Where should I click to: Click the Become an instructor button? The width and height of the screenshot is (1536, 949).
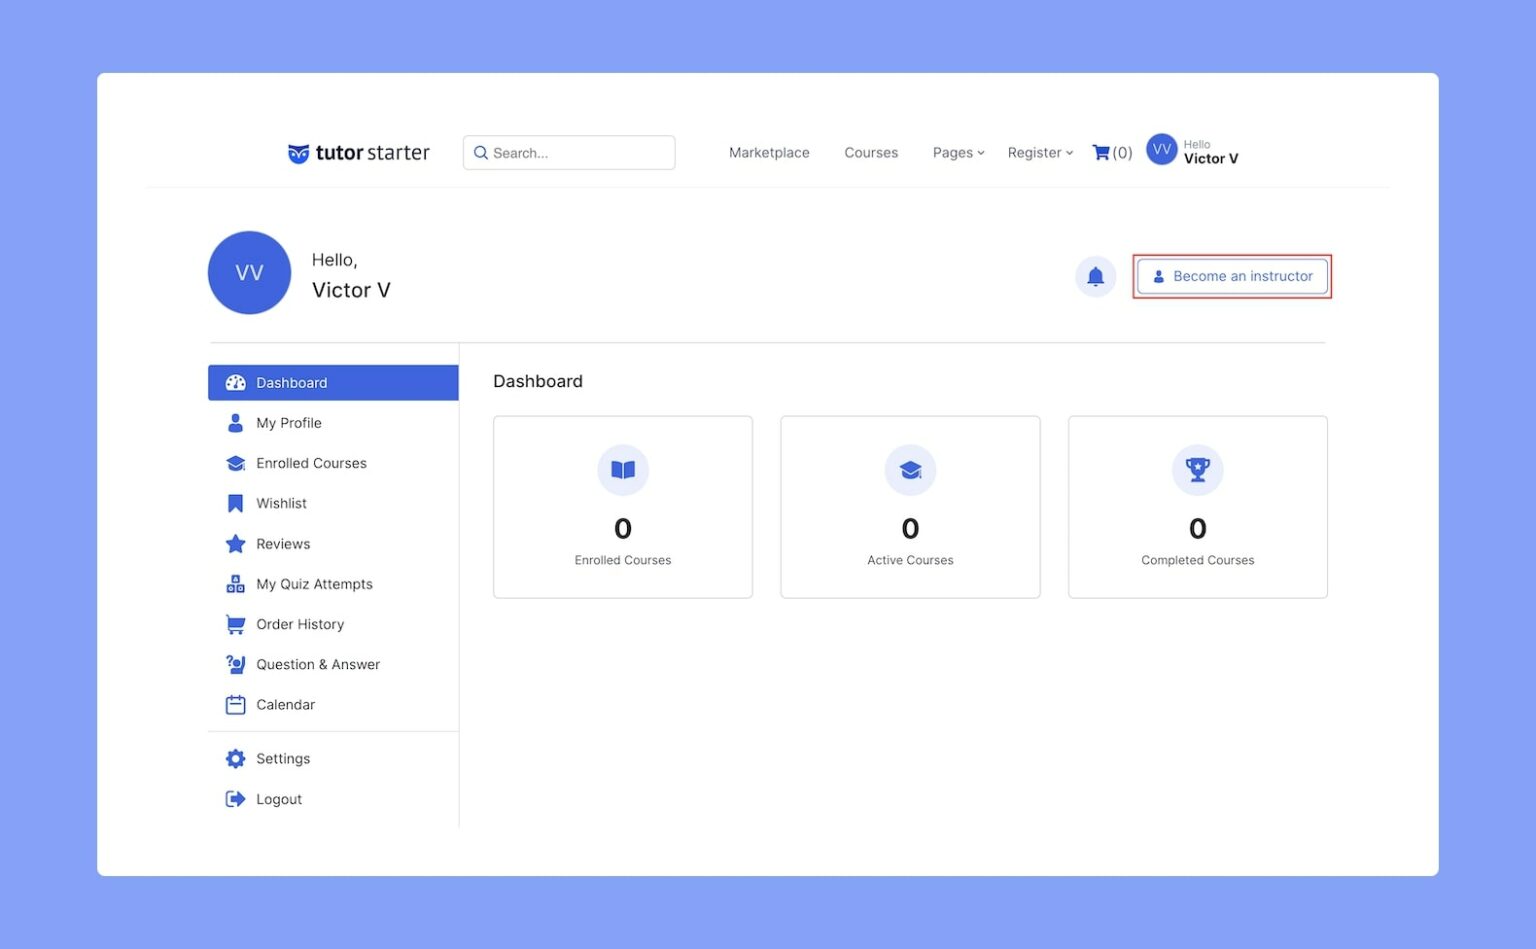[x=1232, y=276]
